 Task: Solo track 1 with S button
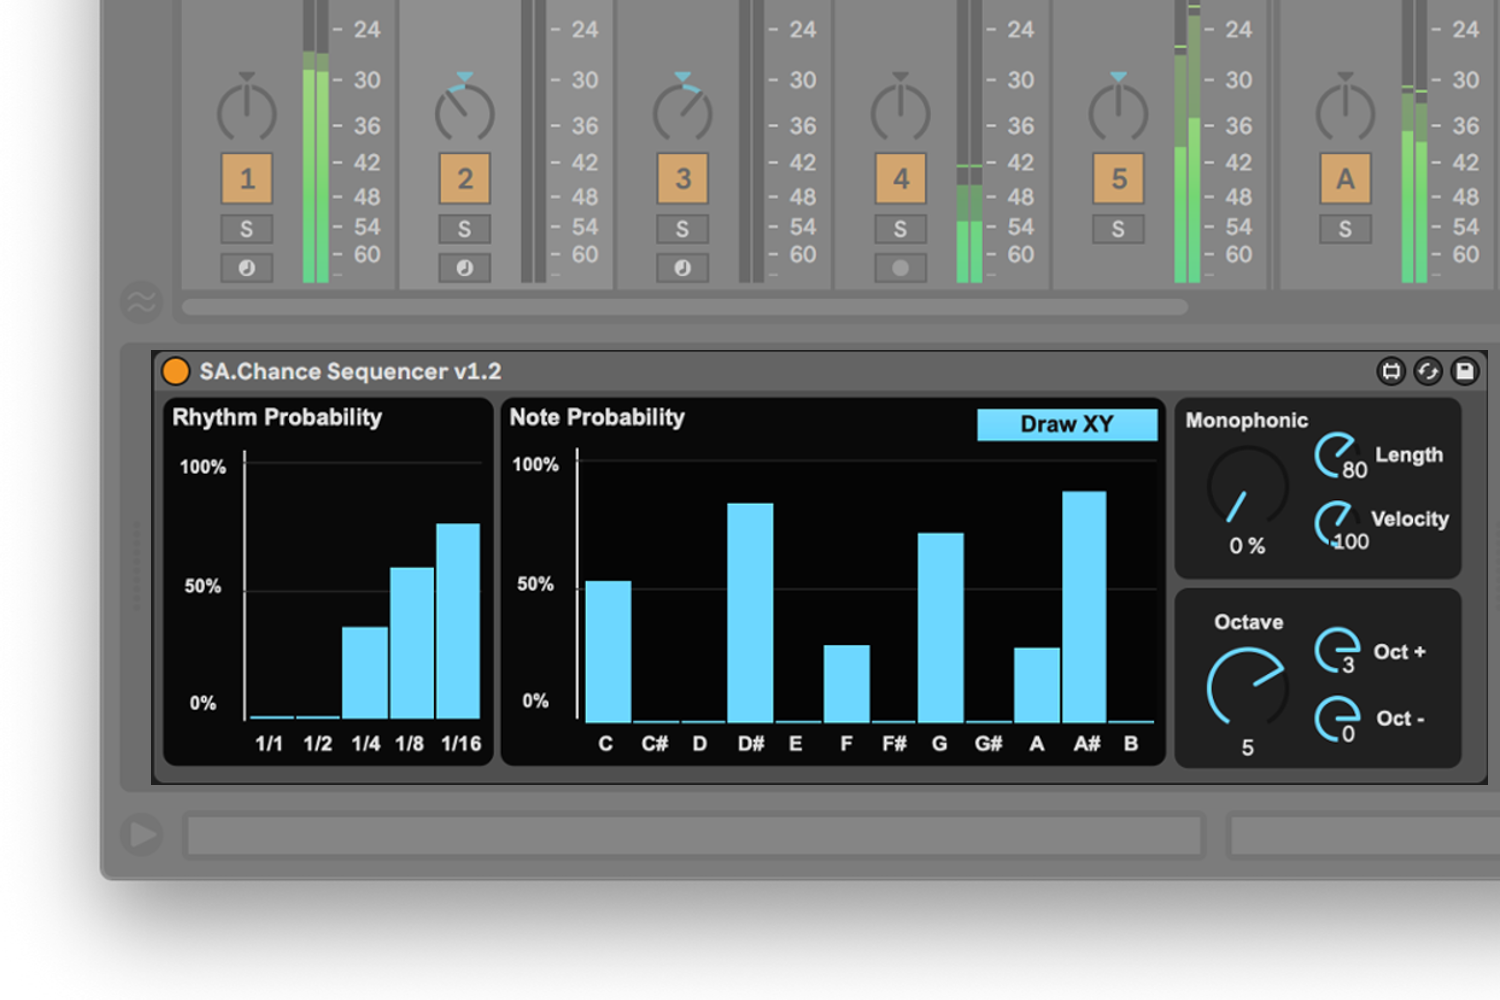247,230
